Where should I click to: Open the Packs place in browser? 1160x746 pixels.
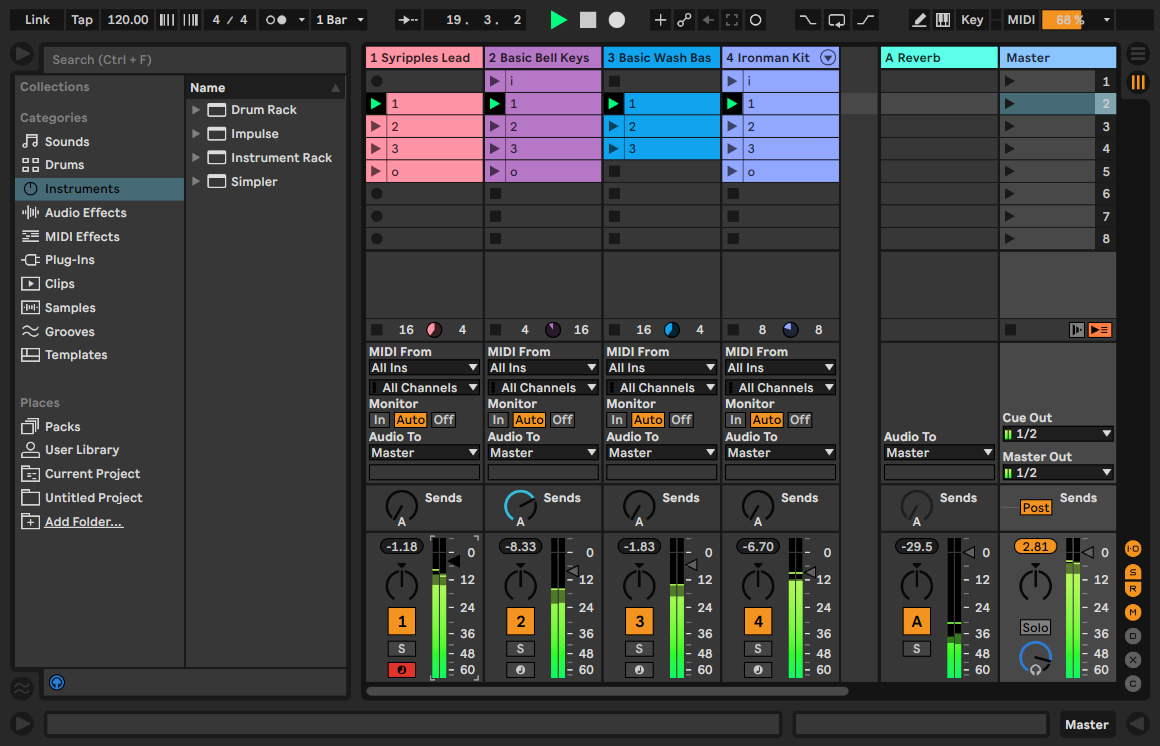pyautogui.click(x=62, y=427)
